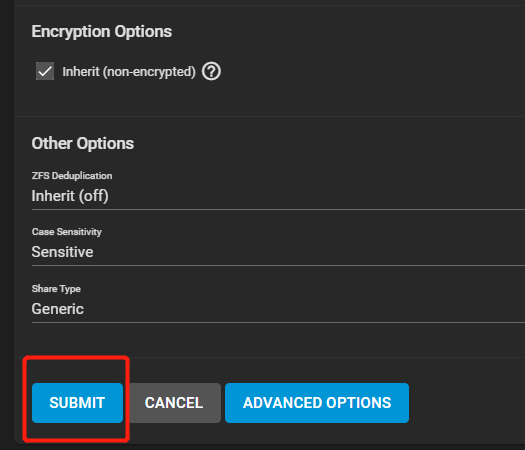This screenshot has height=450, width=525.
Task: Expand the Case Sensitivity dropdown
Action: (278, 252)
